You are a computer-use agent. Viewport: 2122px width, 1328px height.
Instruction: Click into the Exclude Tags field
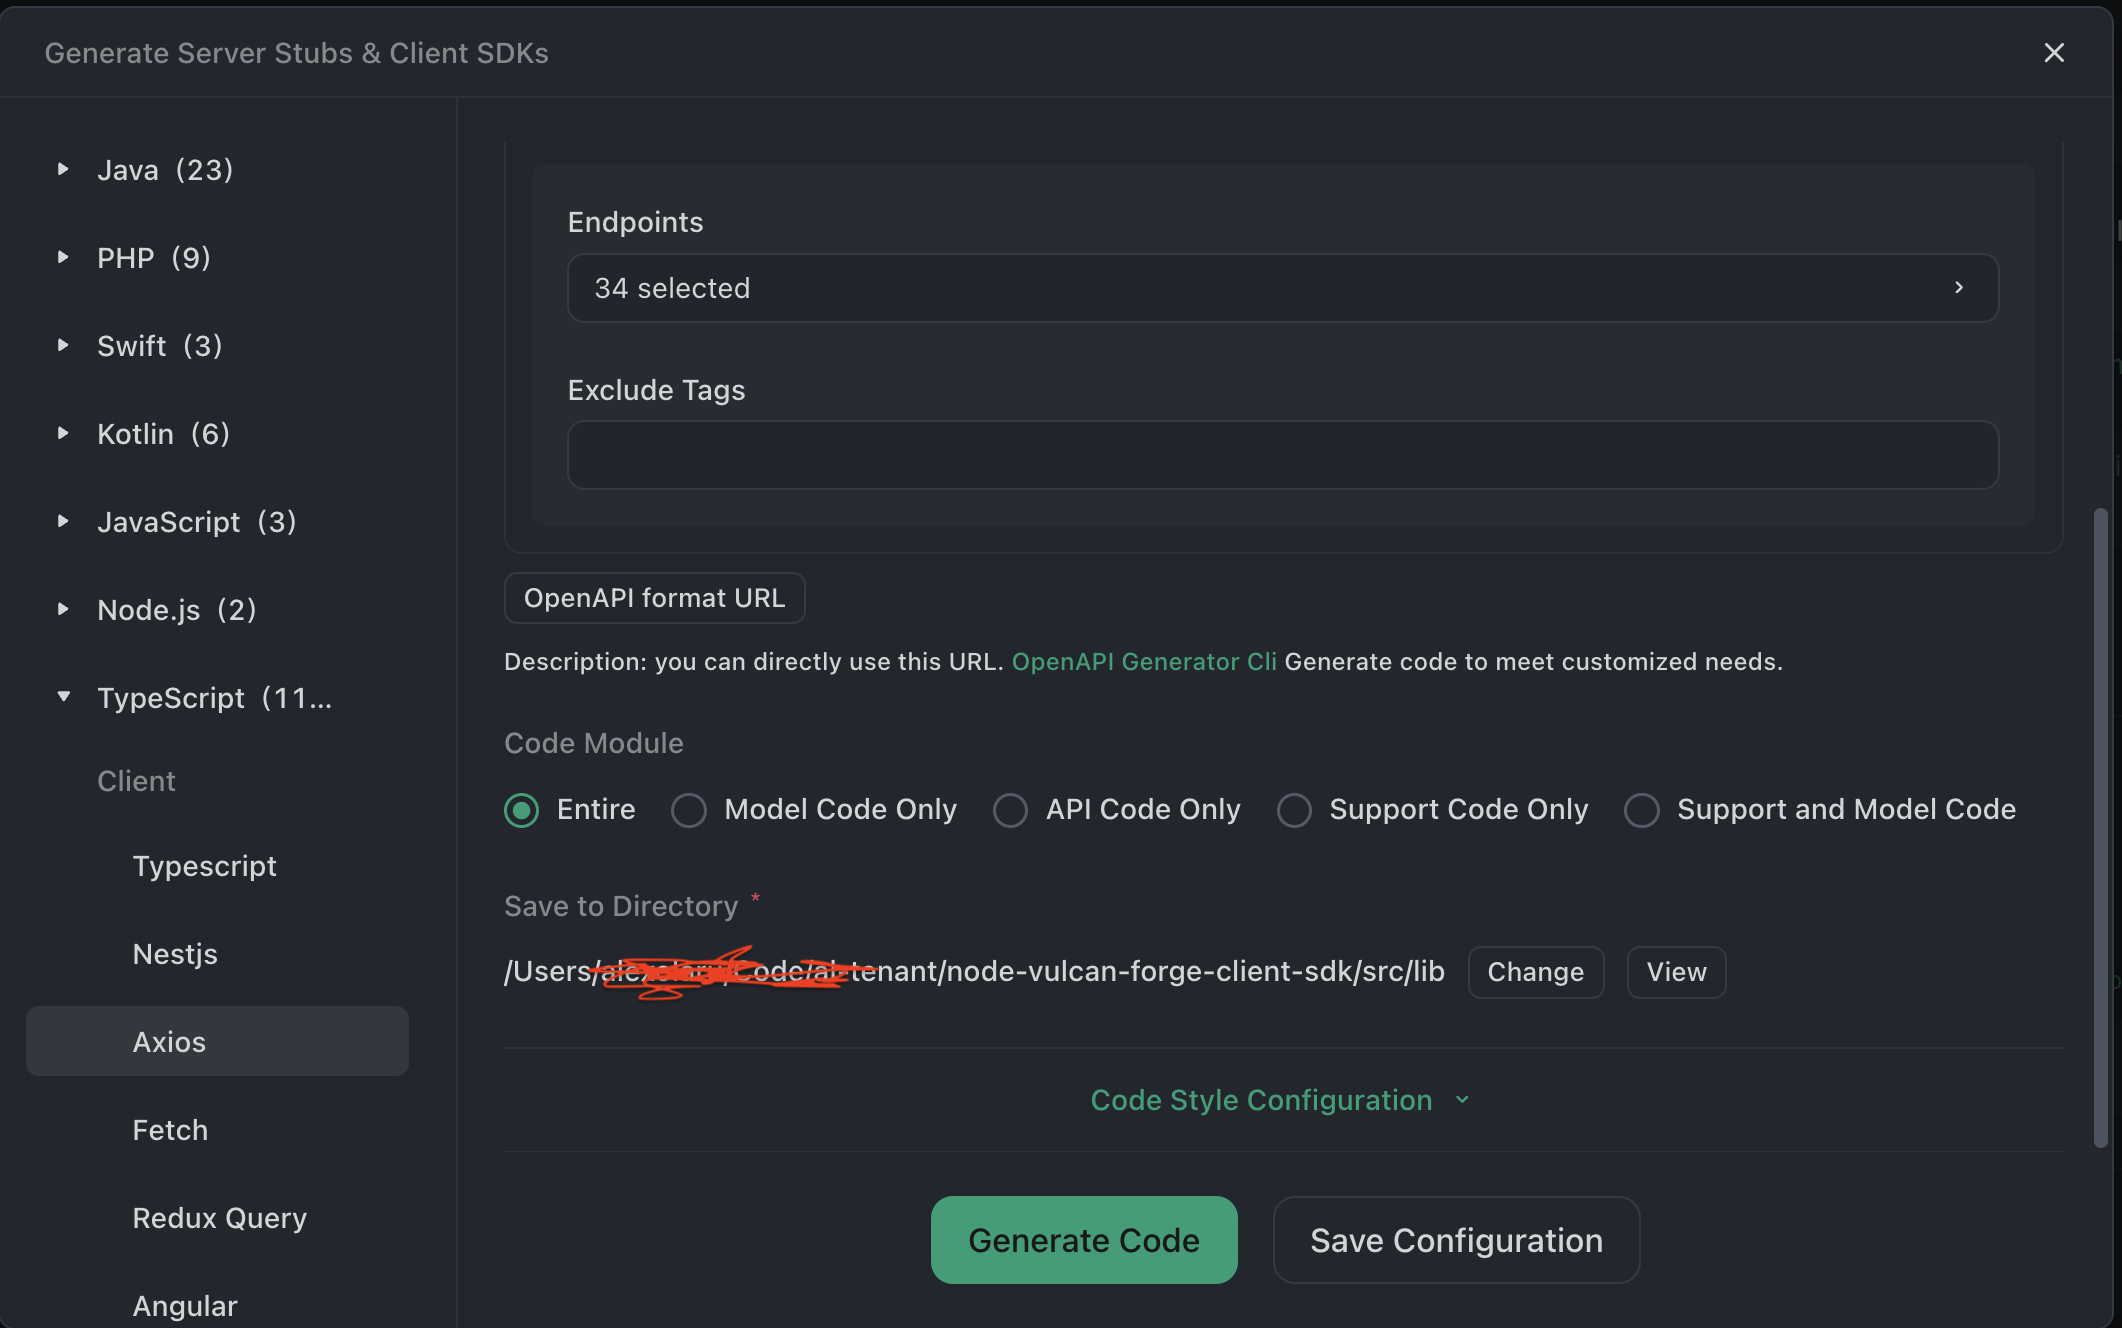pos(1282,455)
